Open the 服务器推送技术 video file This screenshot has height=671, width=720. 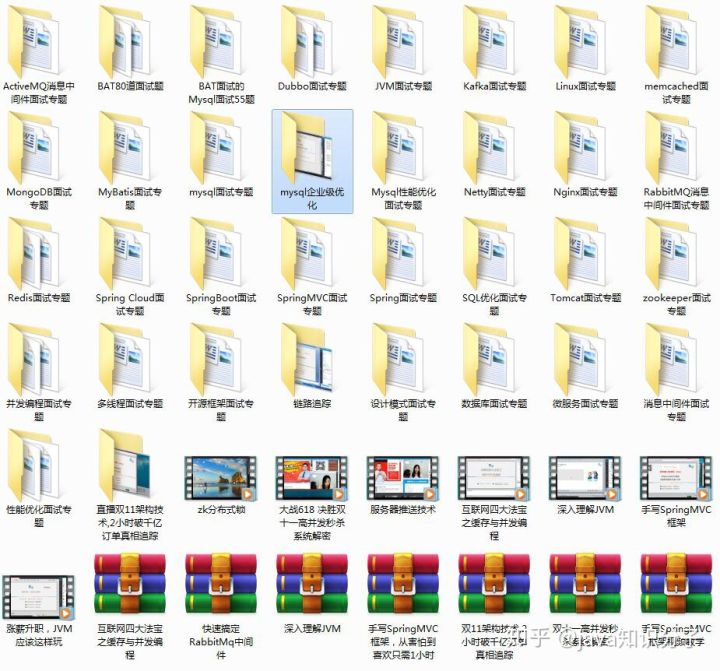click(403, 476)
